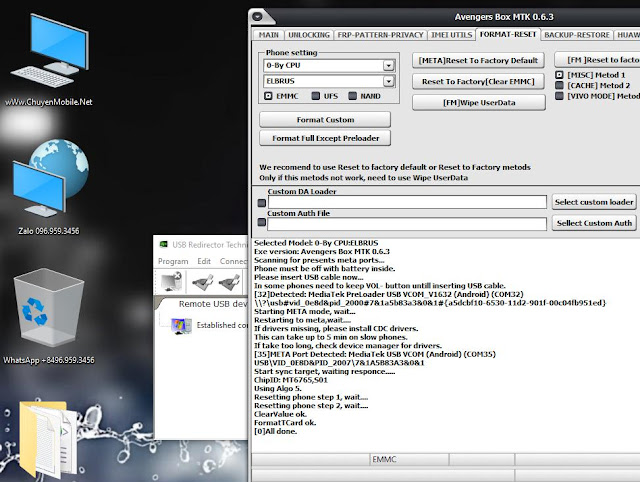Click log line 'Resetting phone step 2, wait....'

[x=311, y=406]
